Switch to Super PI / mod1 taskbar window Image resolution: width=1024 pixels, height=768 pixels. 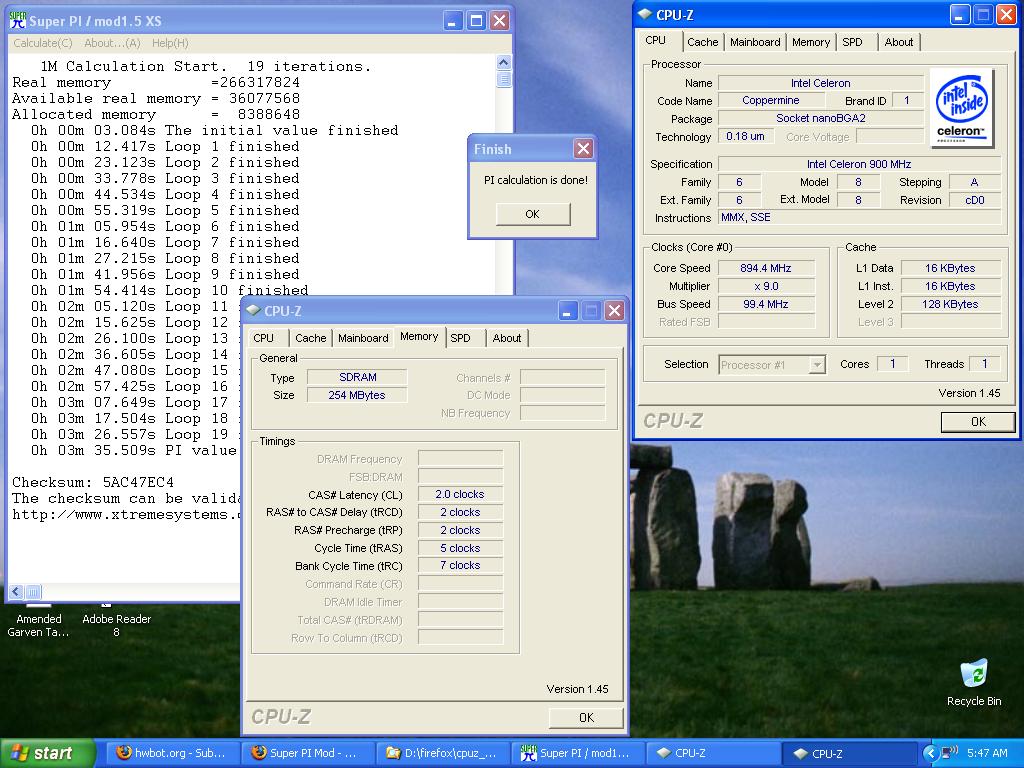pyautogui.click(x=577, y=753)
